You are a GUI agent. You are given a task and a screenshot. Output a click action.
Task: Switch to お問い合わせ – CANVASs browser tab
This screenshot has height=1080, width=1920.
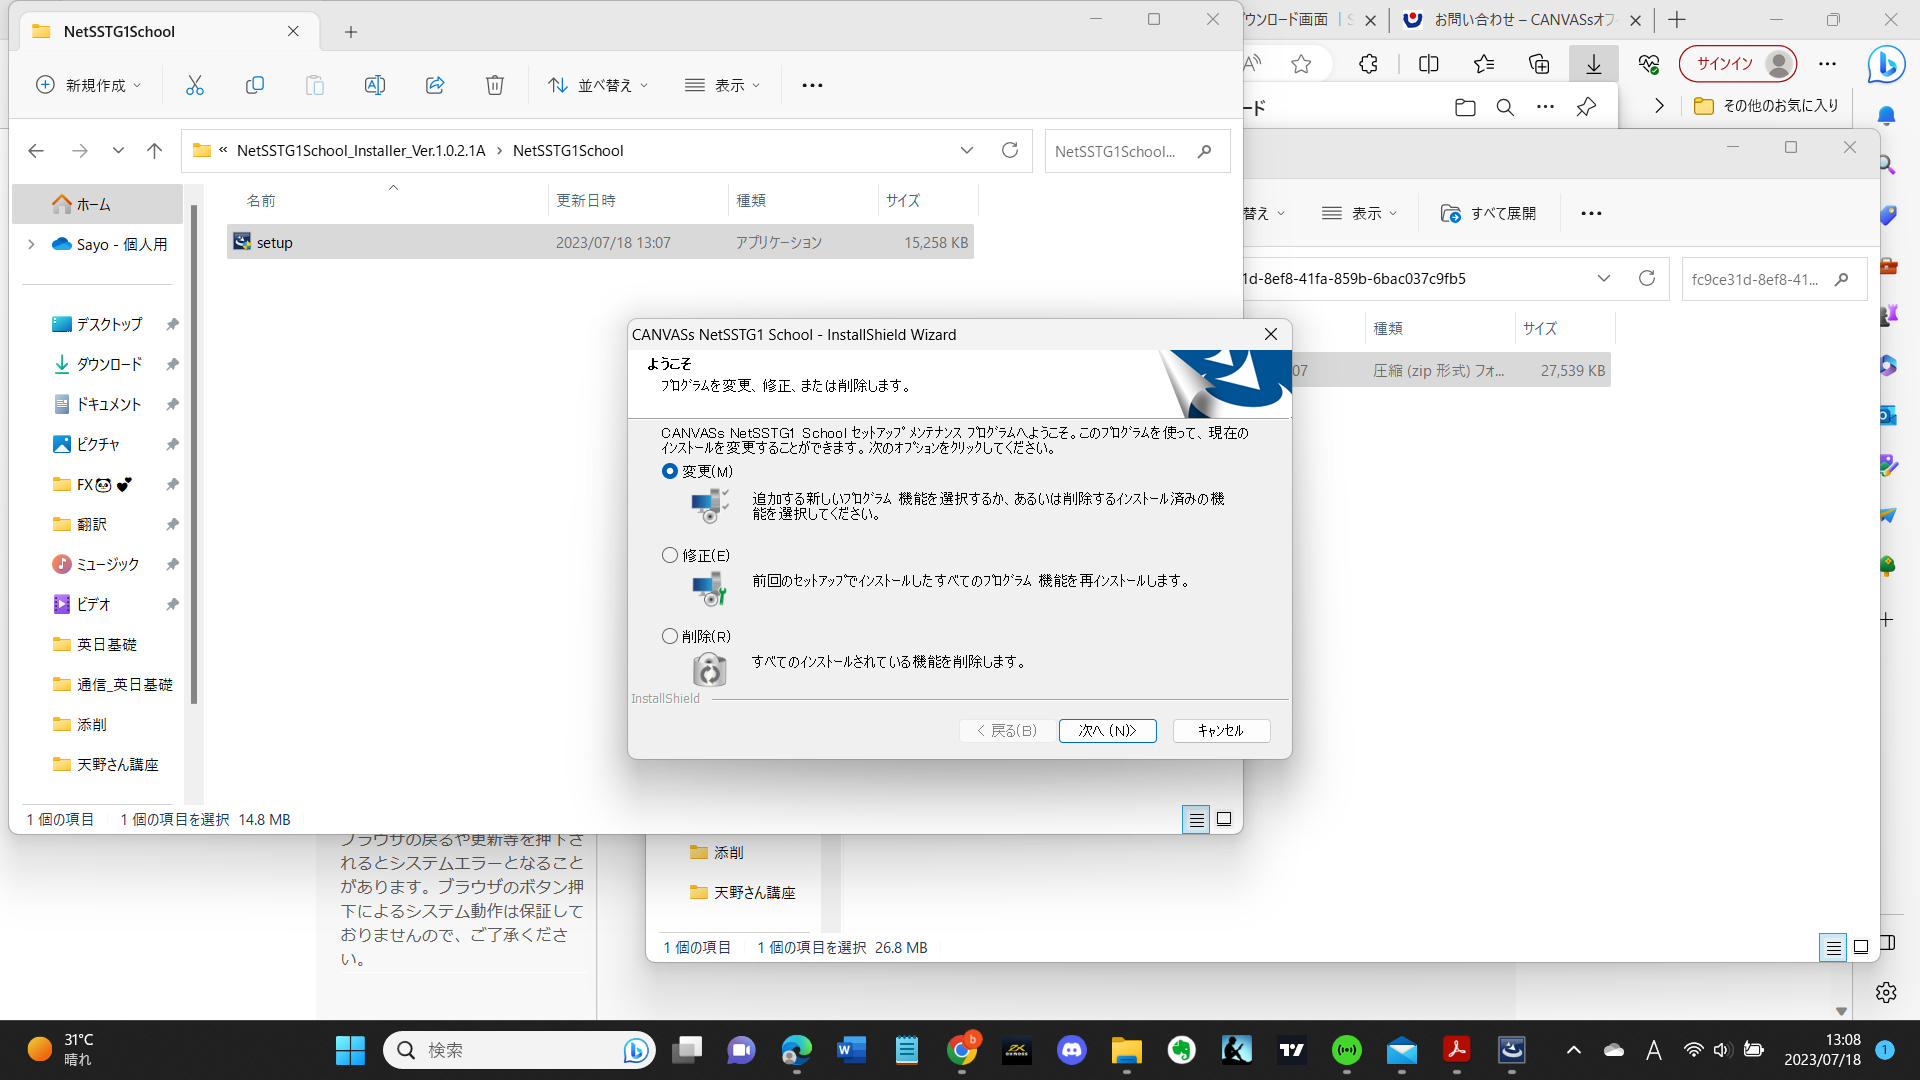tap(1524, 19)
